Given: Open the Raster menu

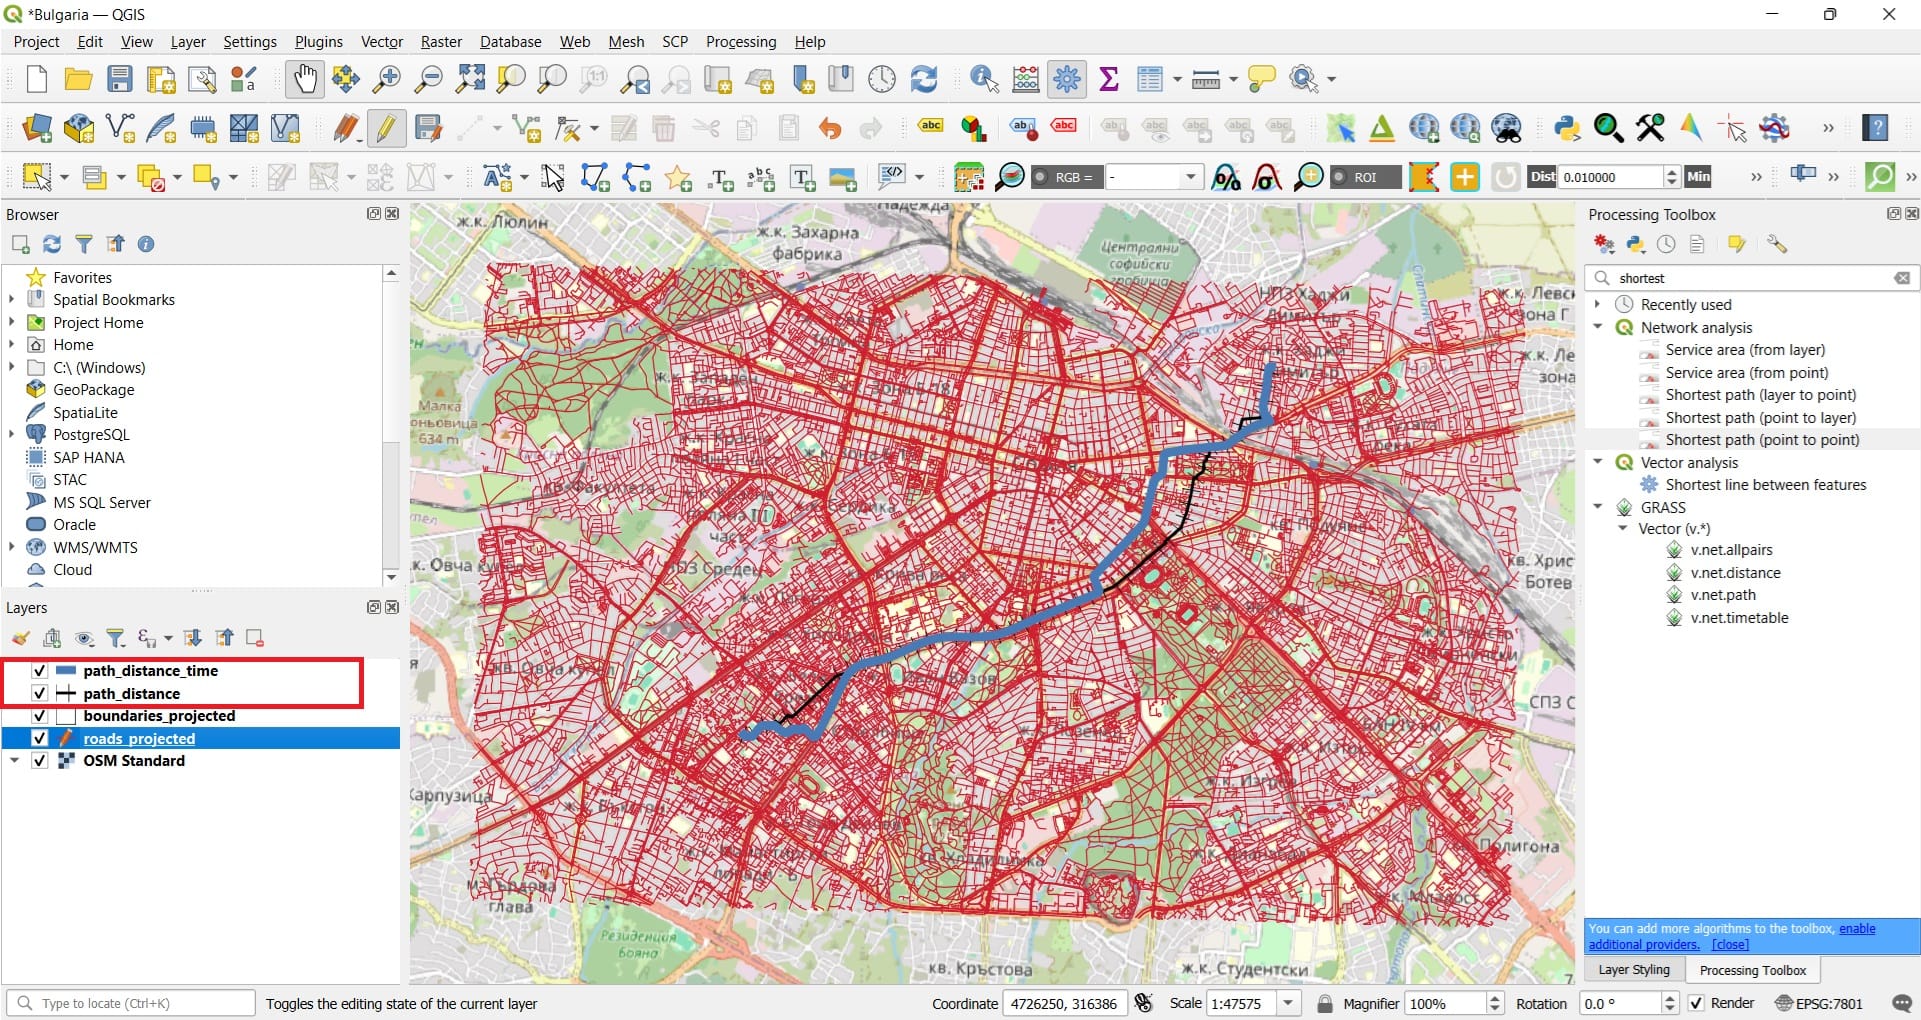Looking at the screenshot, I should coord(441,42).
